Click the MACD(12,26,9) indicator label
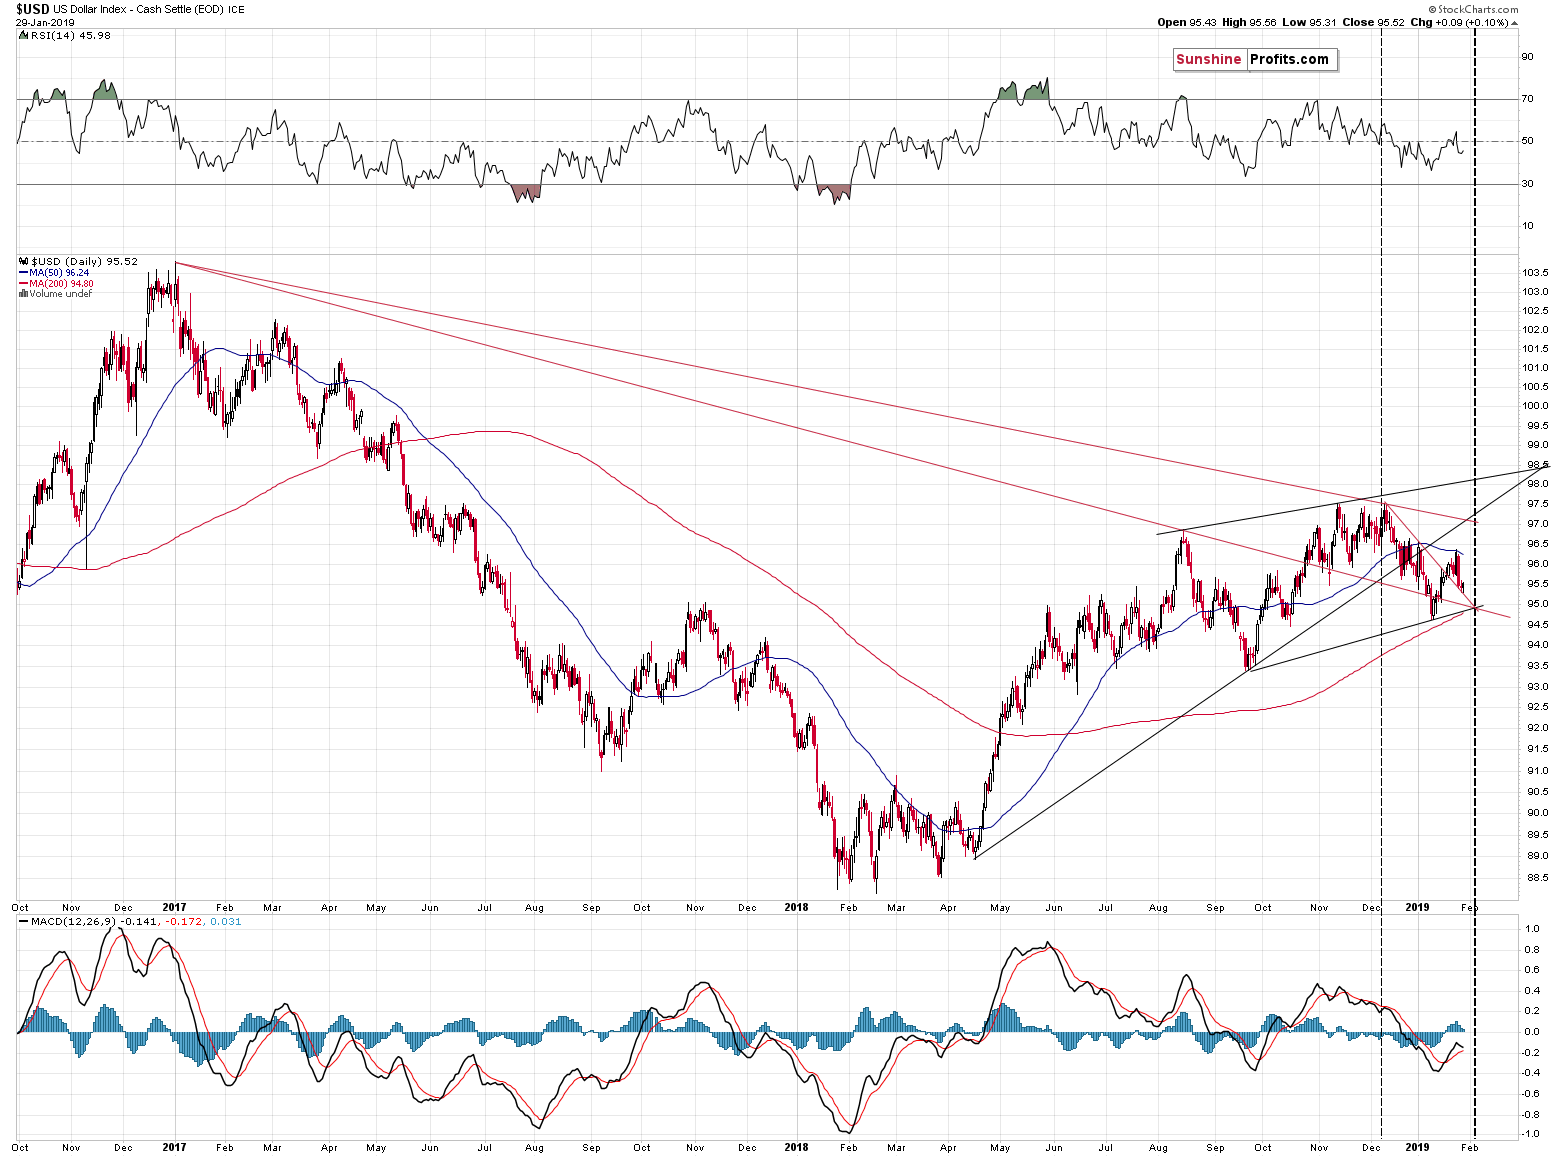This screenshot has width=1565, height=1157. click(73, 922)
